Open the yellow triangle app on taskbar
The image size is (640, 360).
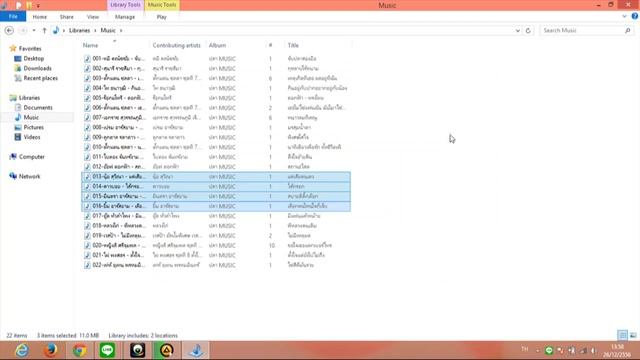click(x=166, y=351)
